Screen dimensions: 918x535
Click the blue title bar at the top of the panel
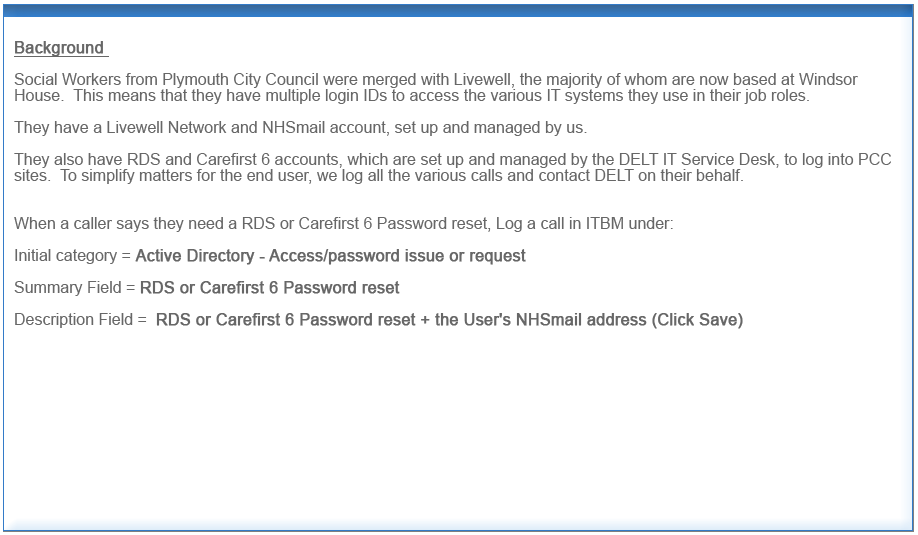458,11
